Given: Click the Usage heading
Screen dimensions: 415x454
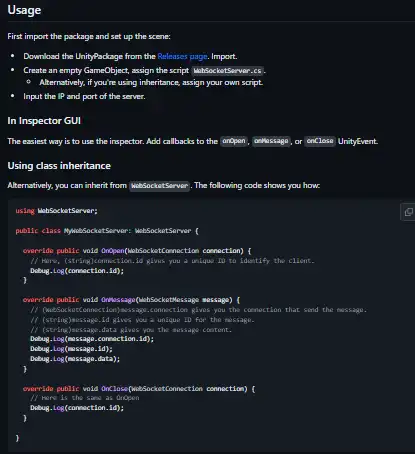Looking at the screenshot, I should tap(24, 10).
